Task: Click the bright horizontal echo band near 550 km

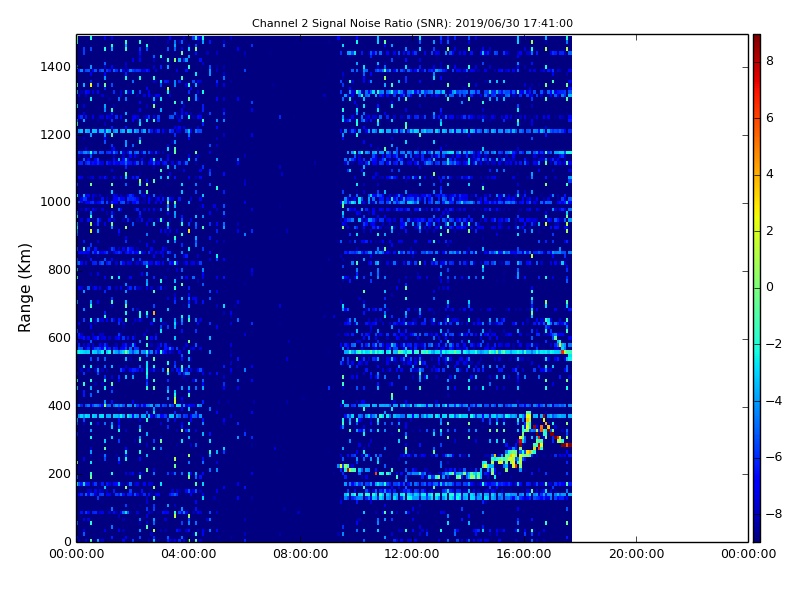Action: (x=457, y=352)
